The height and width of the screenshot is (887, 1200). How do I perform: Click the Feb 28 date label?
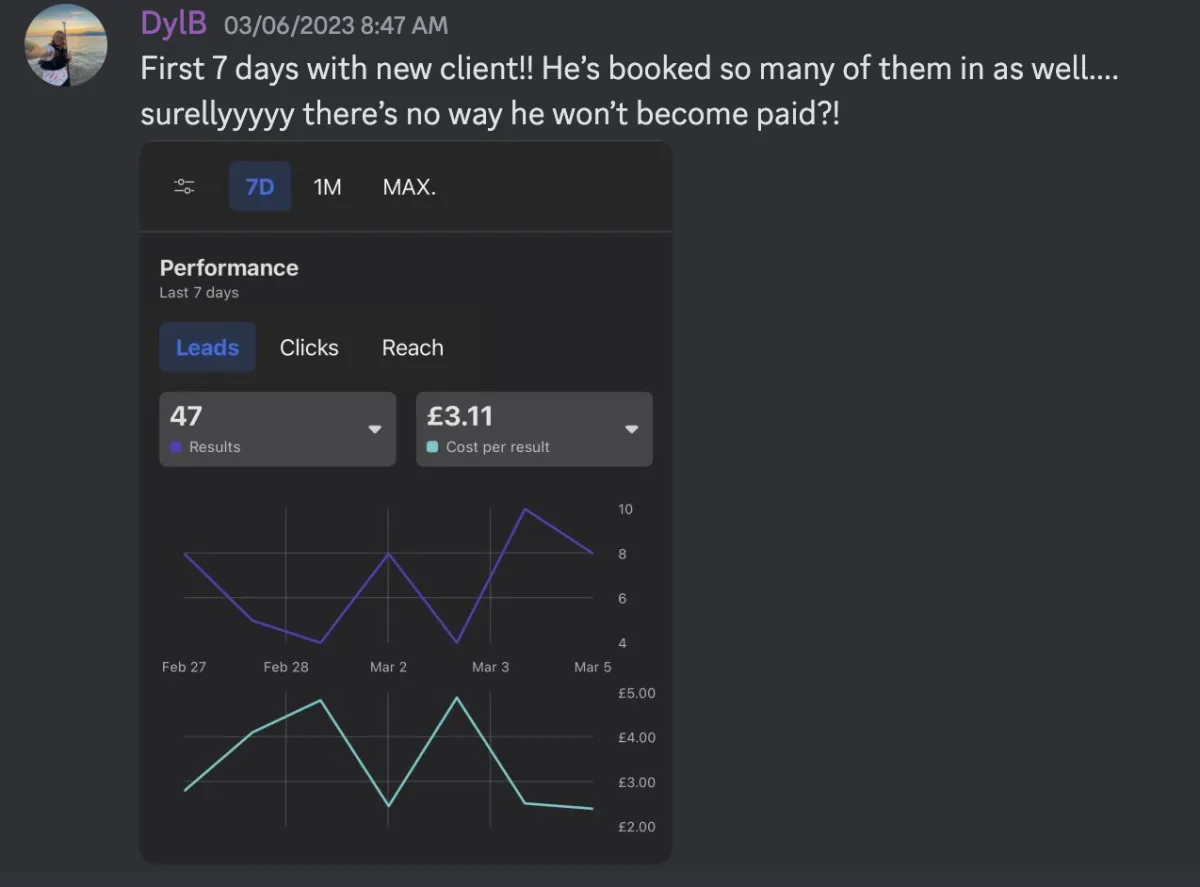pos(286,667)
